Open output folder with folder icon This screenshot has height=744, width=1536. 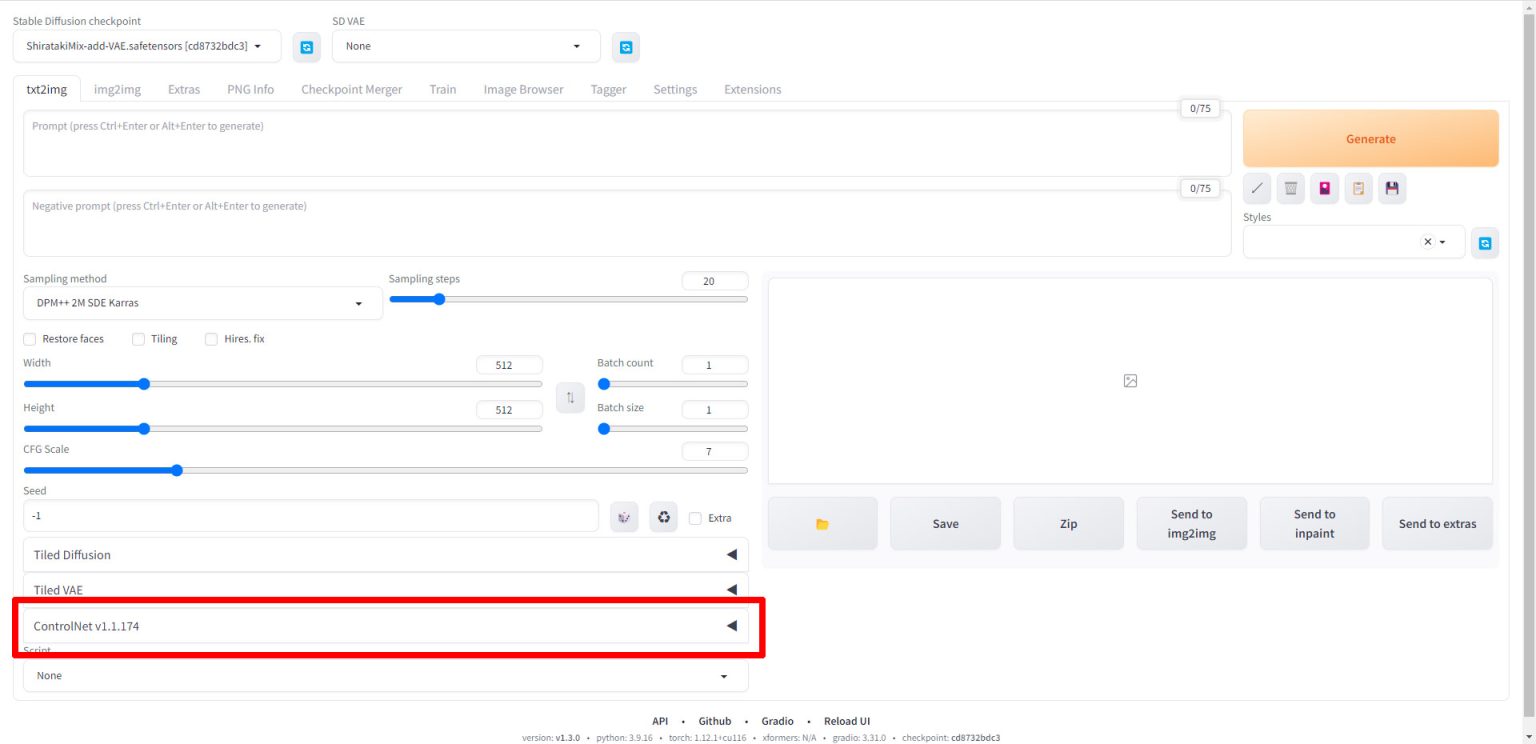pos(822,524)
